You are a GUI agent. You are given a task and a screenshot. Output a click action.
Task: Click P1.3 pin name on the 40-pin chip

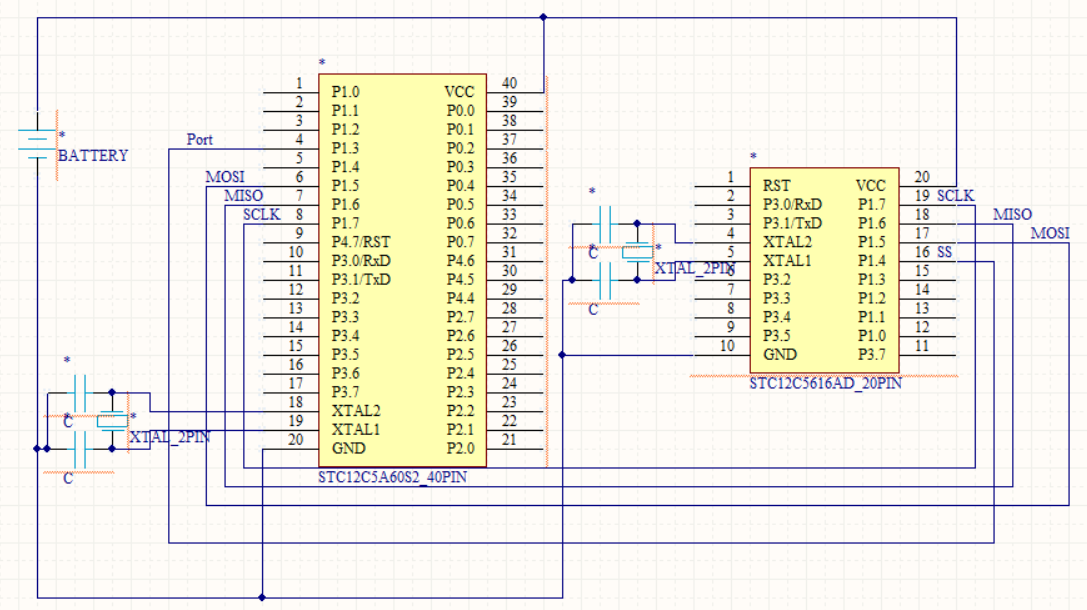pyautogui.click(x=345, y=148)
